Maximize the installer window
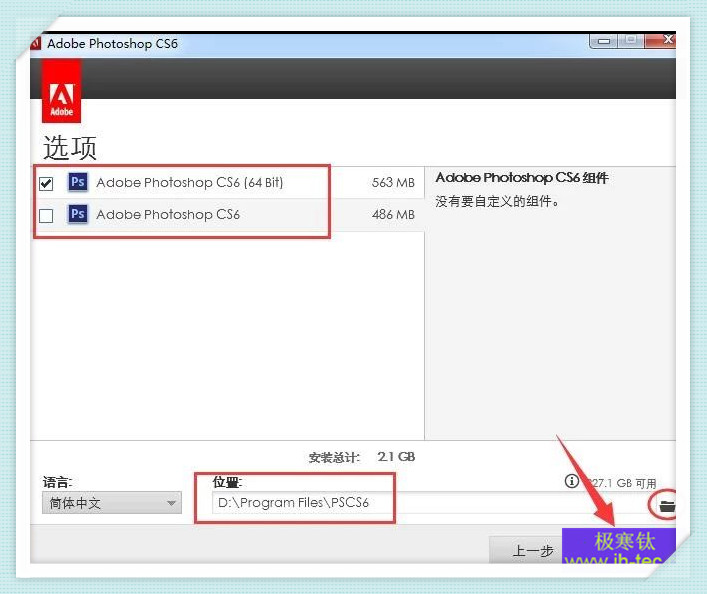This screenshot has width=707, height=594. [631, 41]
